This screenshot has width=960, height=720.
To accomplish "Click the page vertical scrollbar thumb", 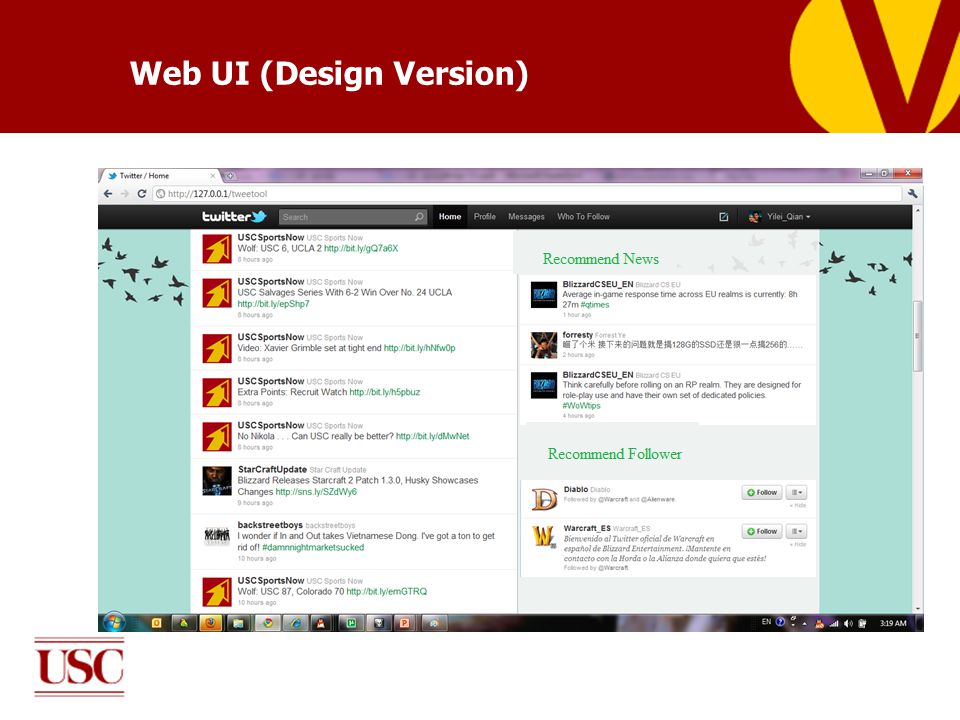I will pos(917,336).
